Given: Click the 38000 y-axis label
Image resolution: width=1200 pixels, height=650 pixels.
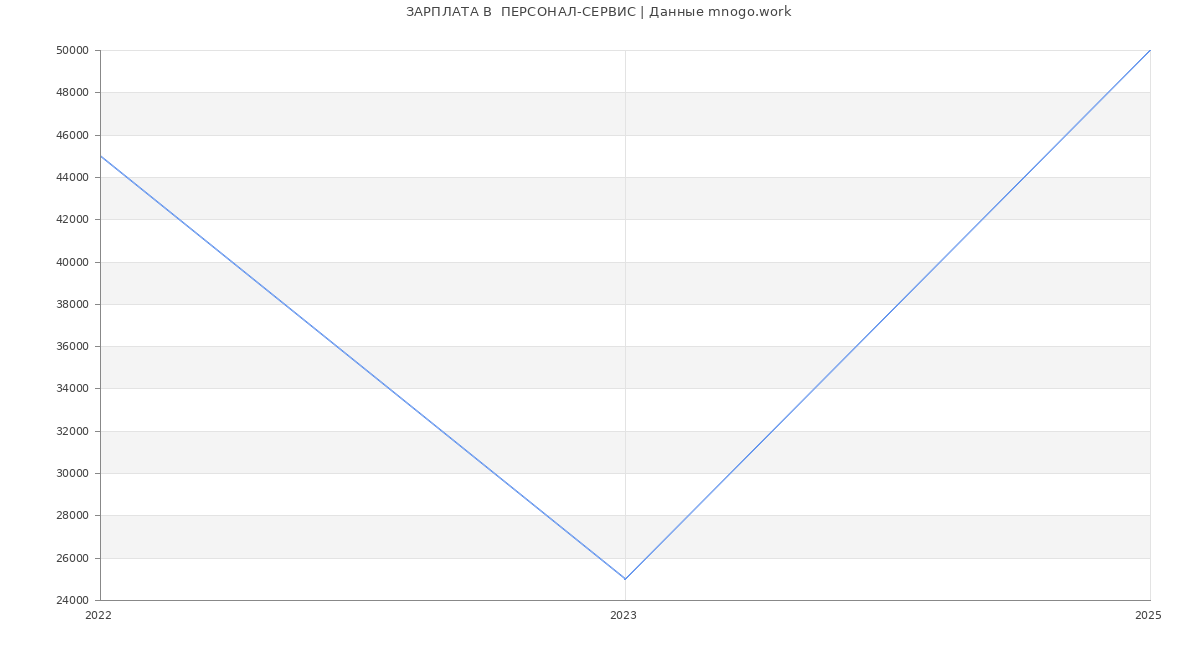Looking at the screenshot, I should pos(73,305).
